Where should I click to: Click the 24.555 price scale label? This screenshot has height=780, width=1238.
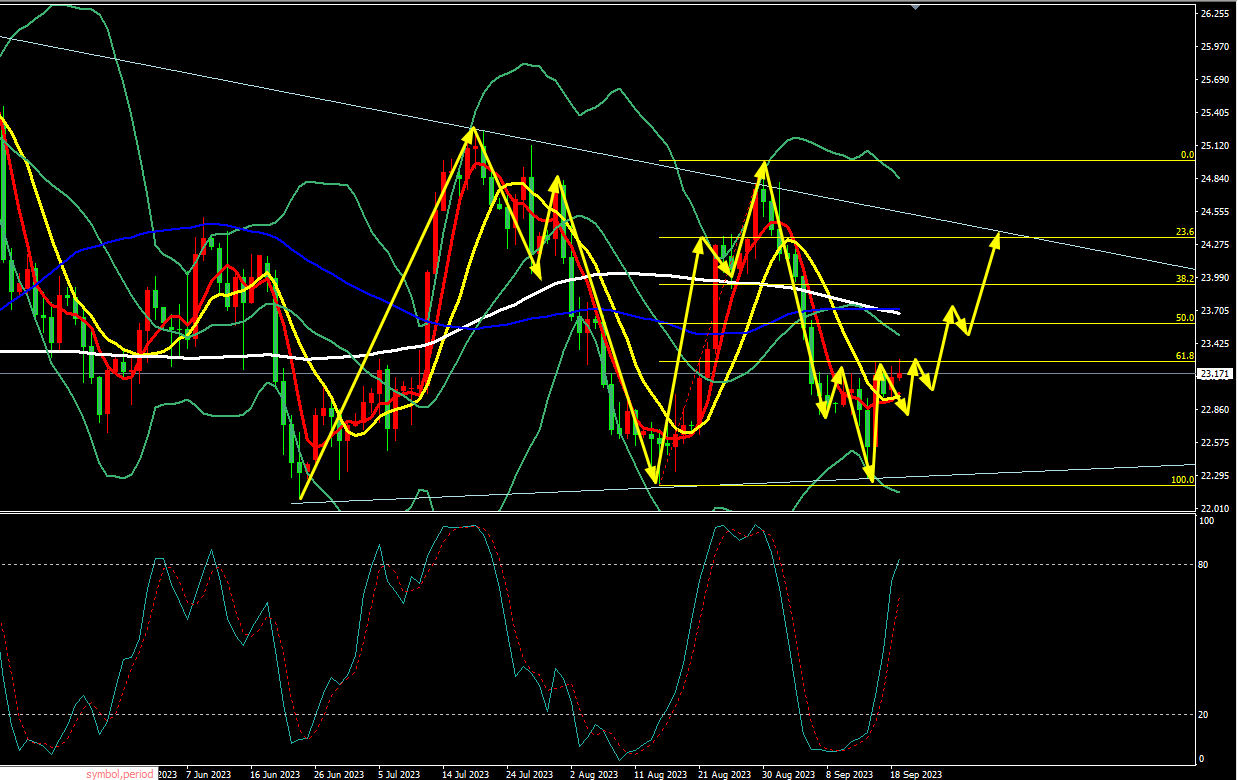pyautogui.click(x=1214, y=212)
